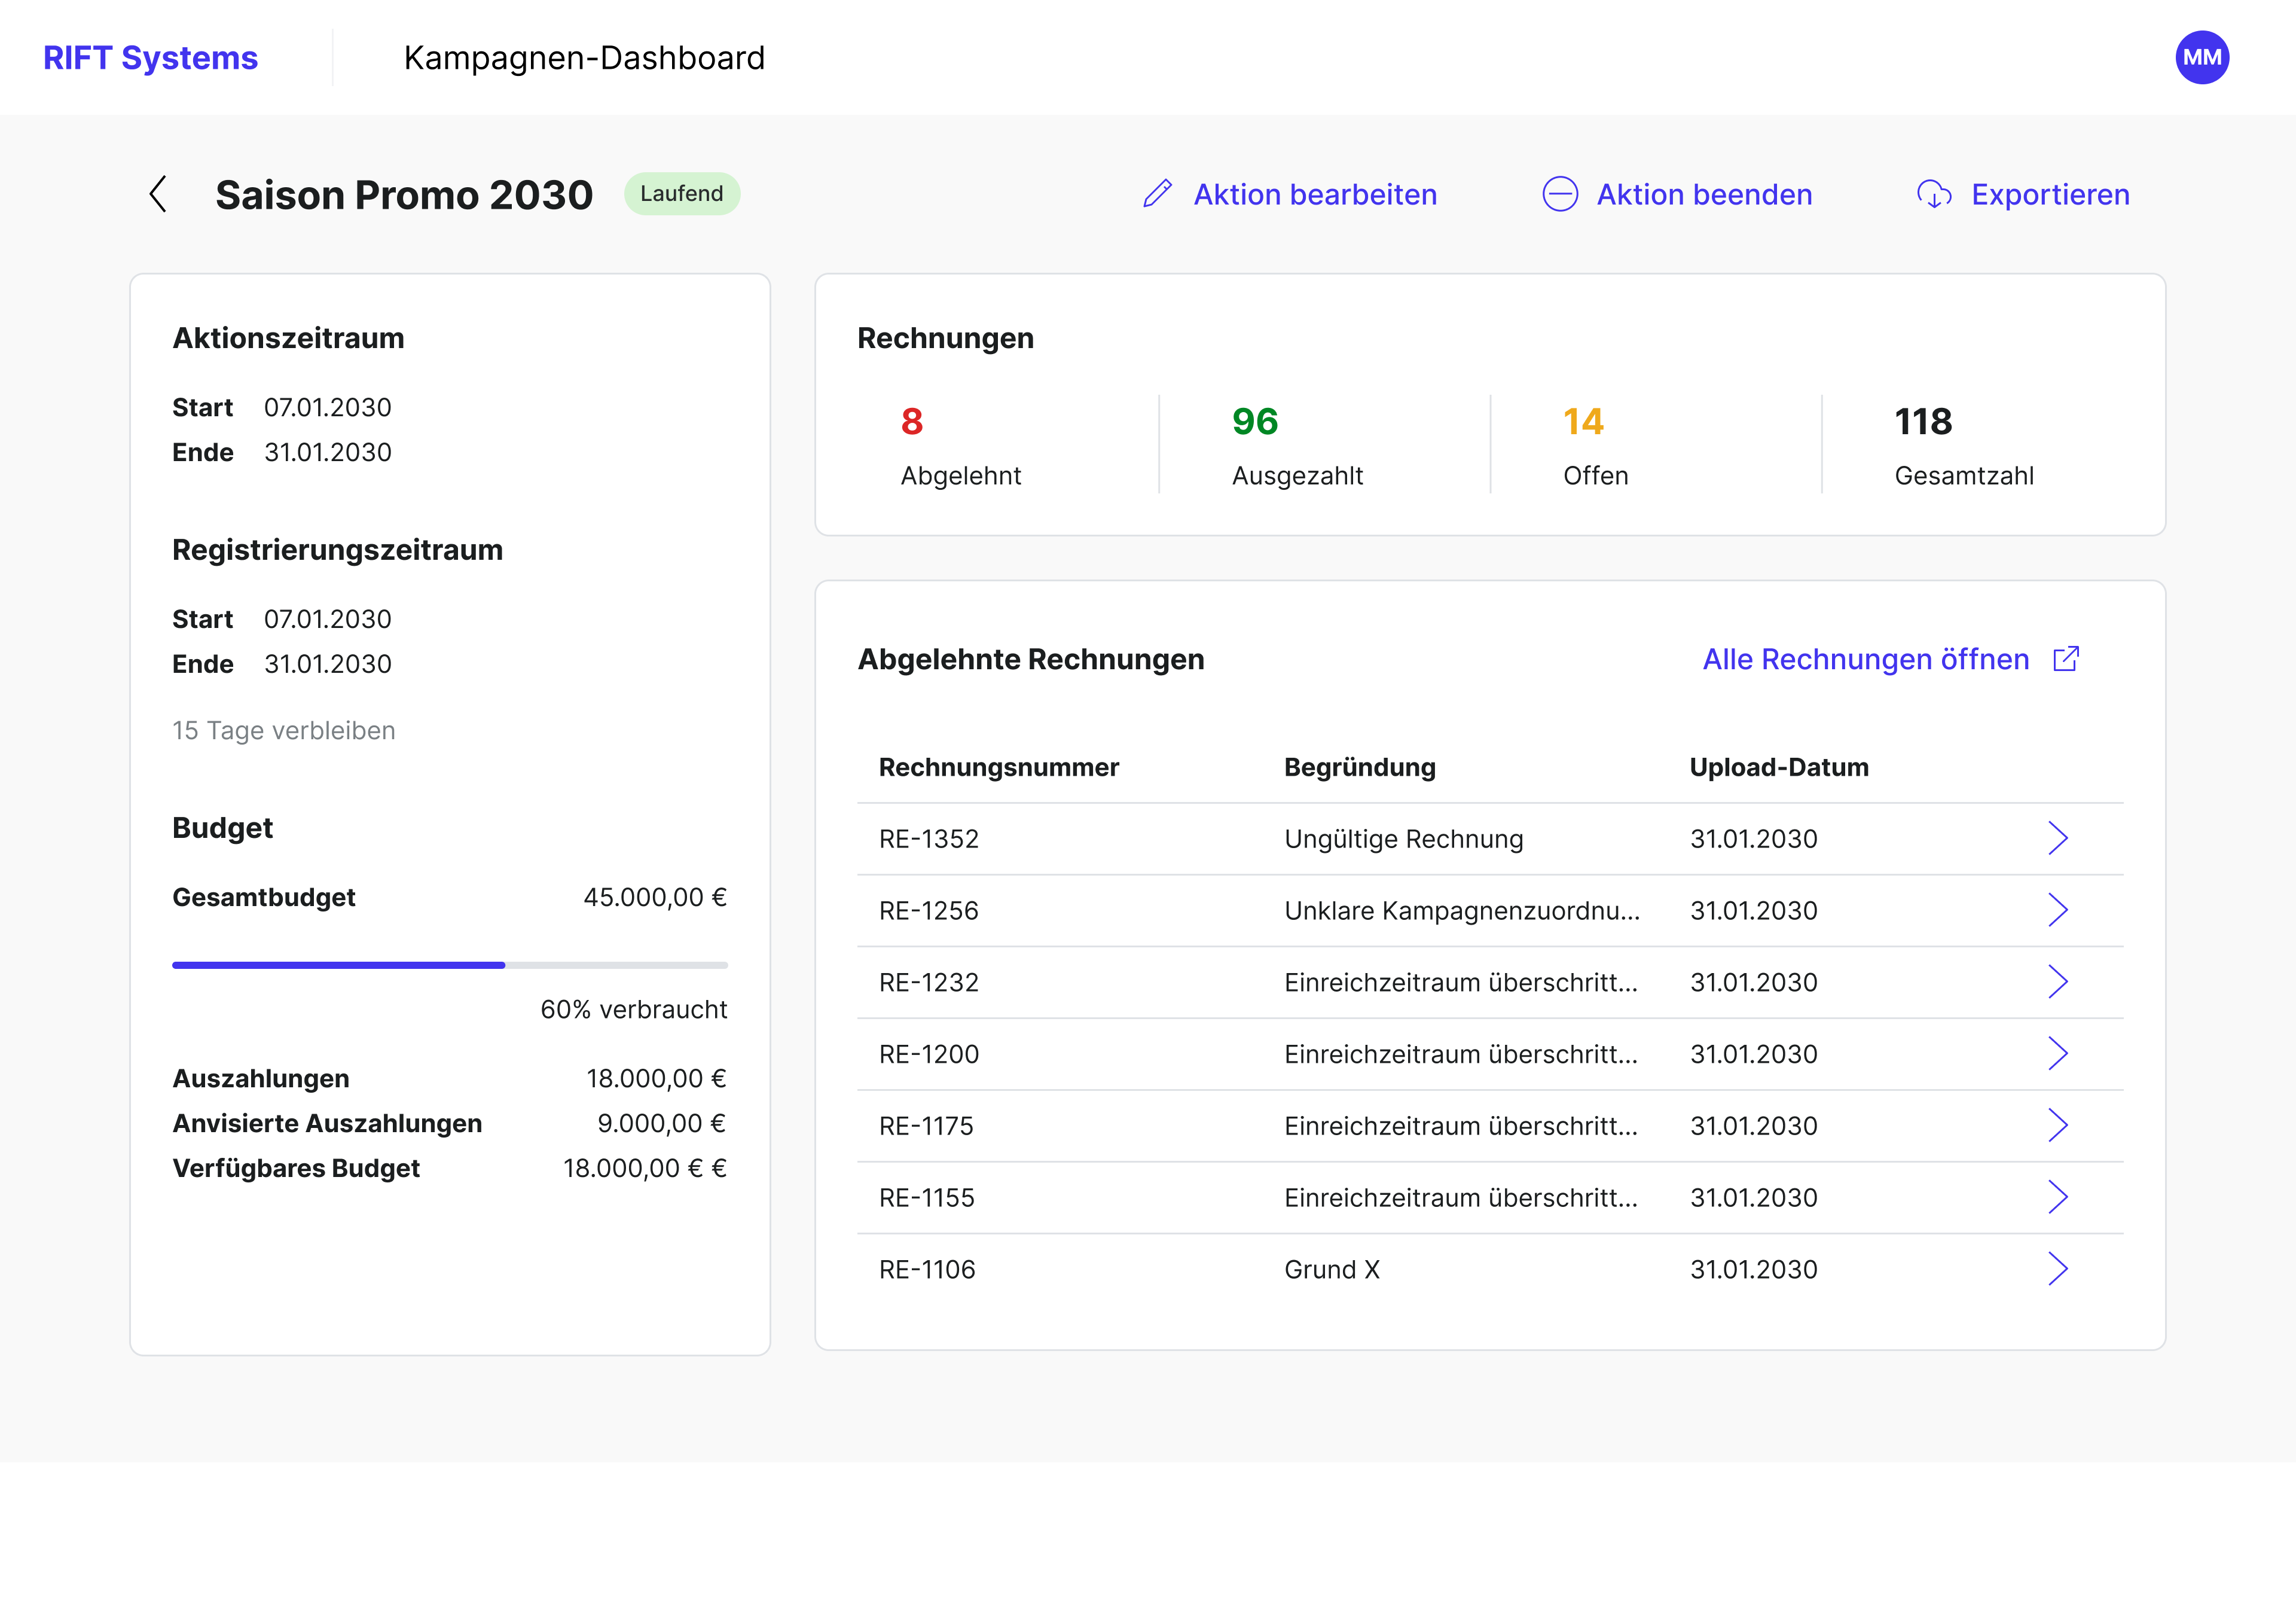Image resolution: width=2296 pixels, height=1613 pixels.
Task: Click the back arrow next to Saison Promo 2030
Action: [158, 194]
